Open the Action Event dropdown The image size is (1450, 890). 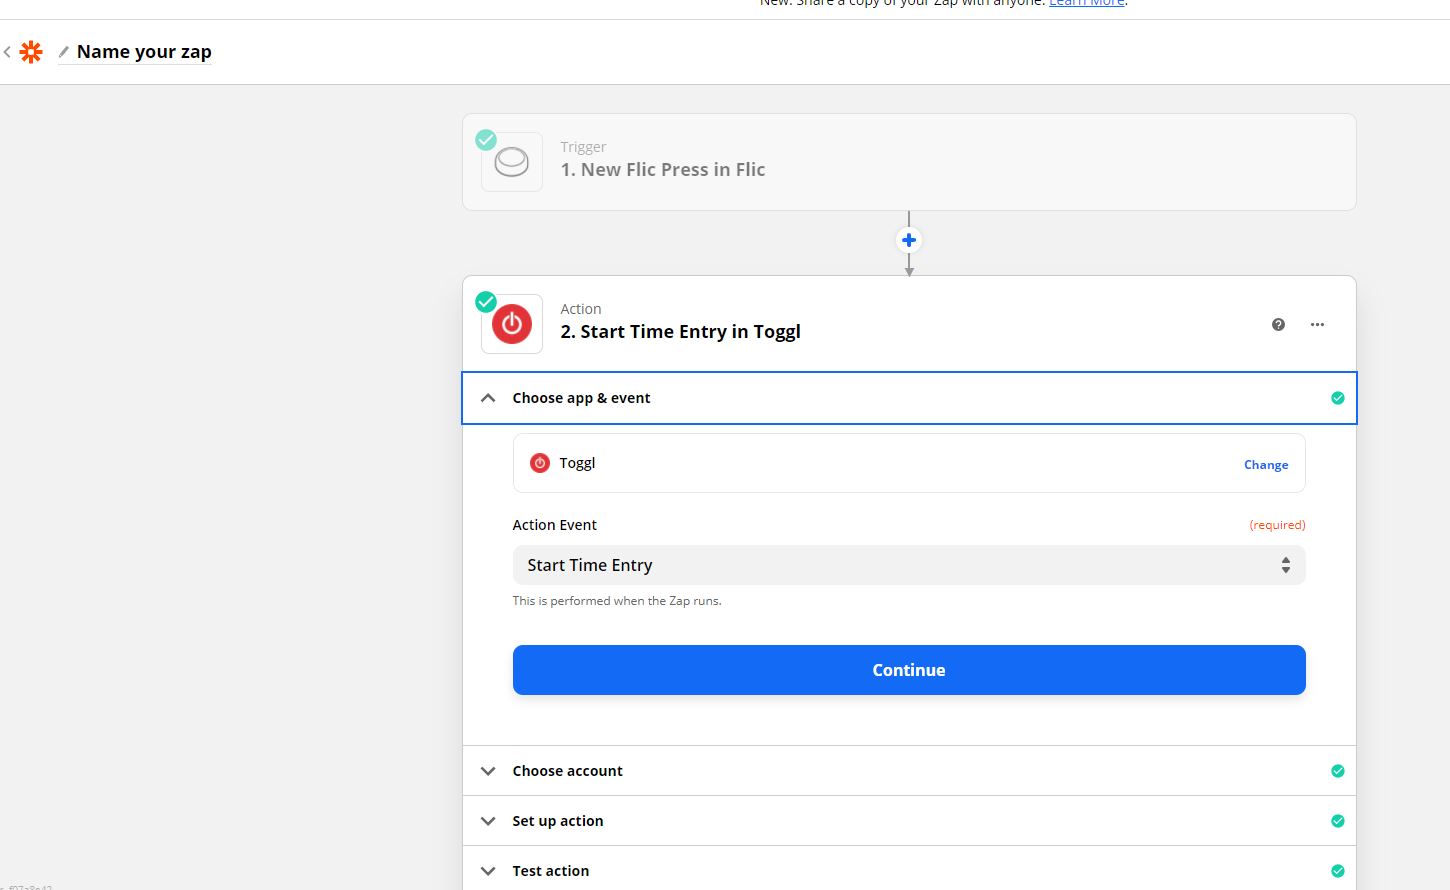click(908, 565)
